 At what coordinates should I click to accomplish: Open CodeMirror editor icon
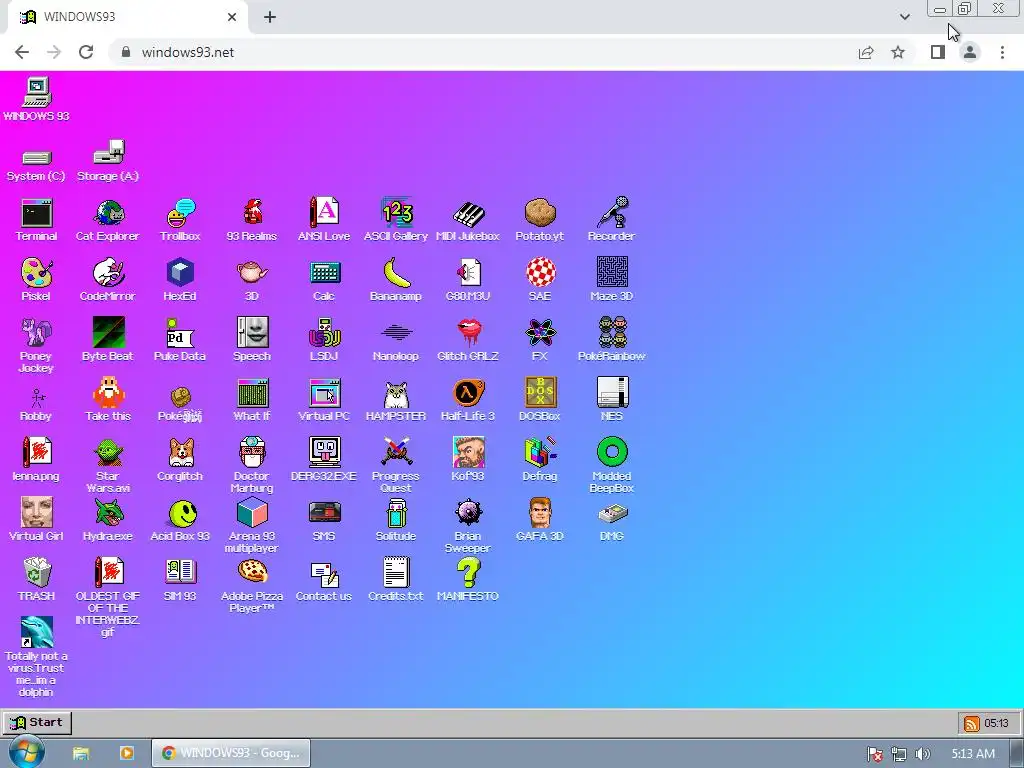[108, 280]
